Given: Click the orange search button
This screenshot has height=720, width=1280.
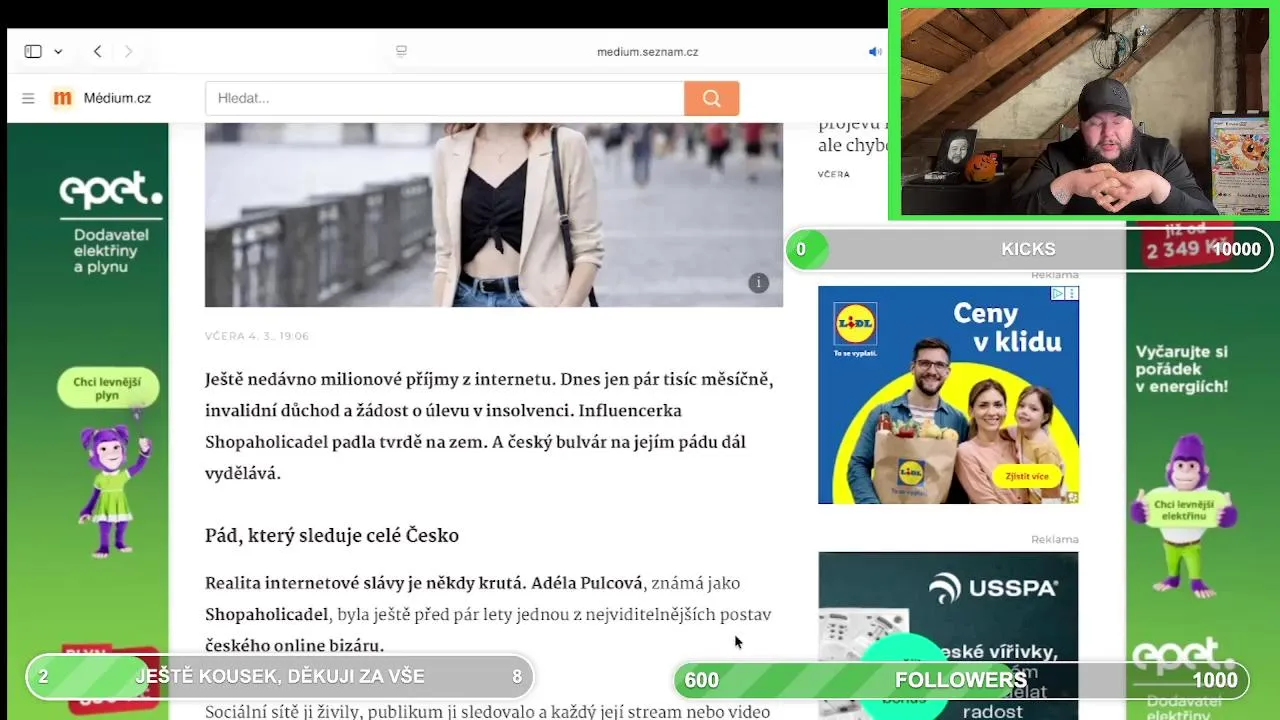Looking at the screenshot, I should 712,98.
